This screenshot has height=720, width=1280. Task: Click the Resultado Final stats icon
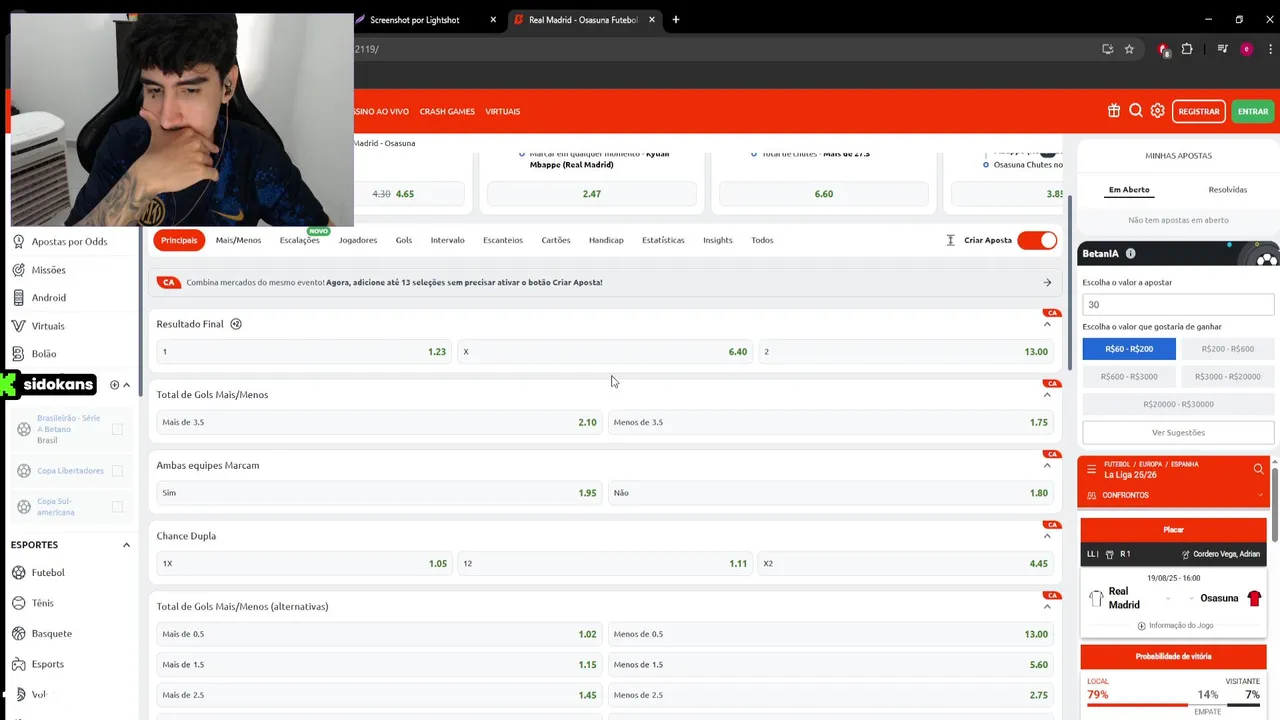click(236, 324)
